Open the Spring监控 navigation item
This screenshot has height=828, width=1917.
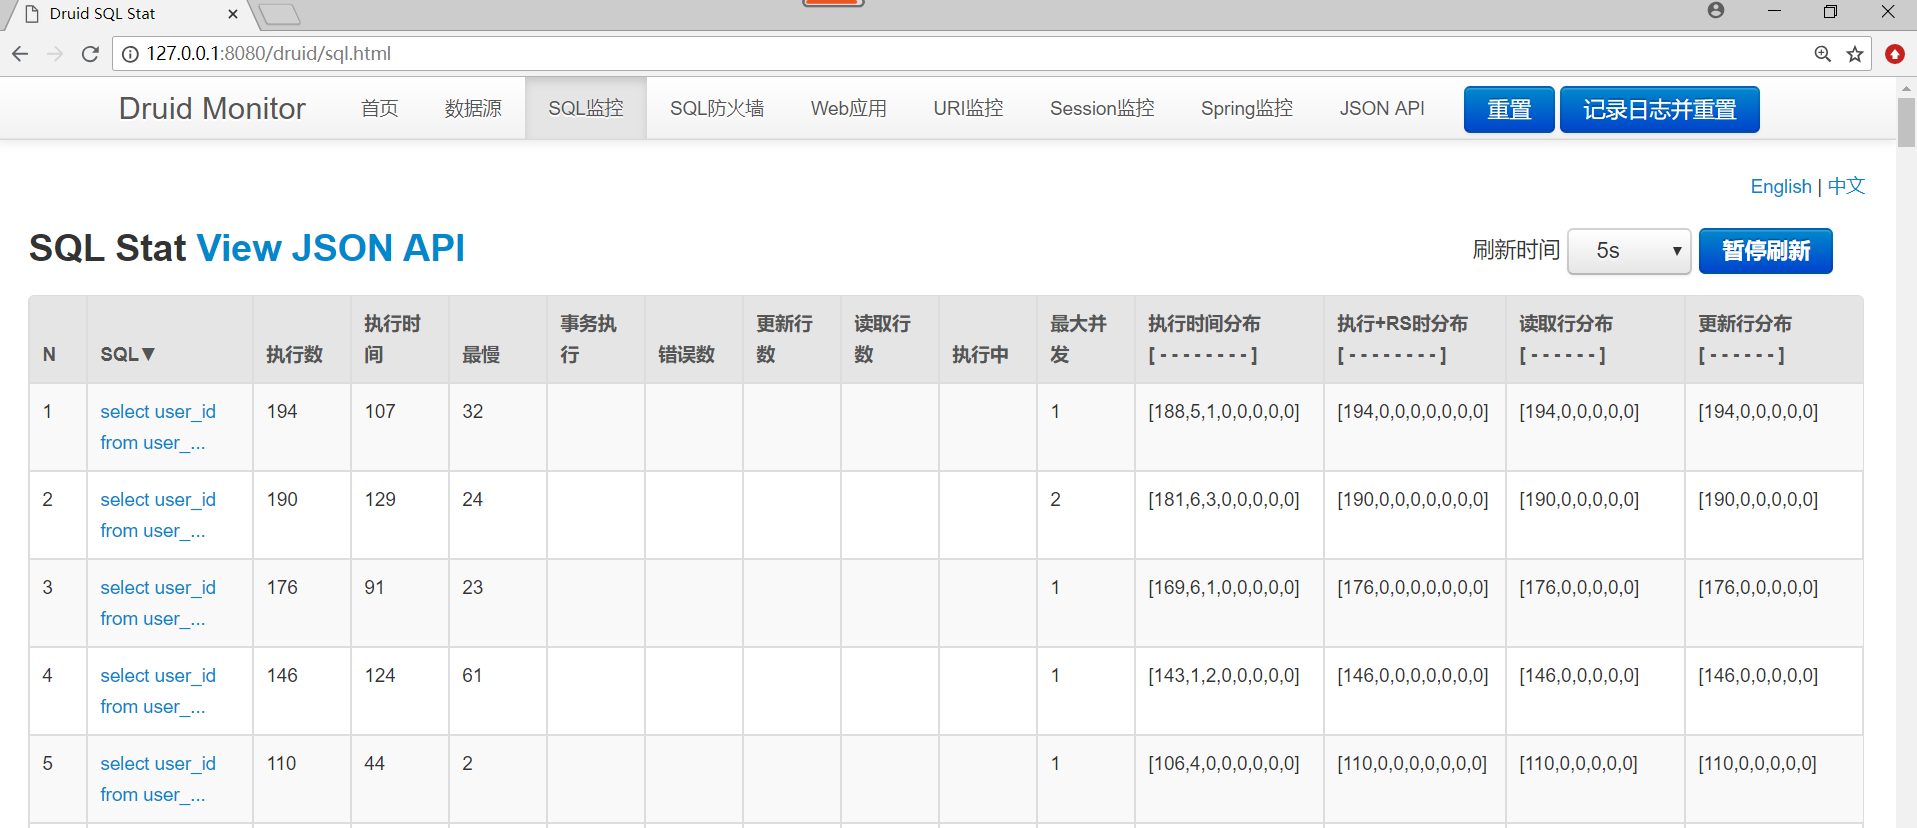pyautogui.click(x=1247, y=108)
